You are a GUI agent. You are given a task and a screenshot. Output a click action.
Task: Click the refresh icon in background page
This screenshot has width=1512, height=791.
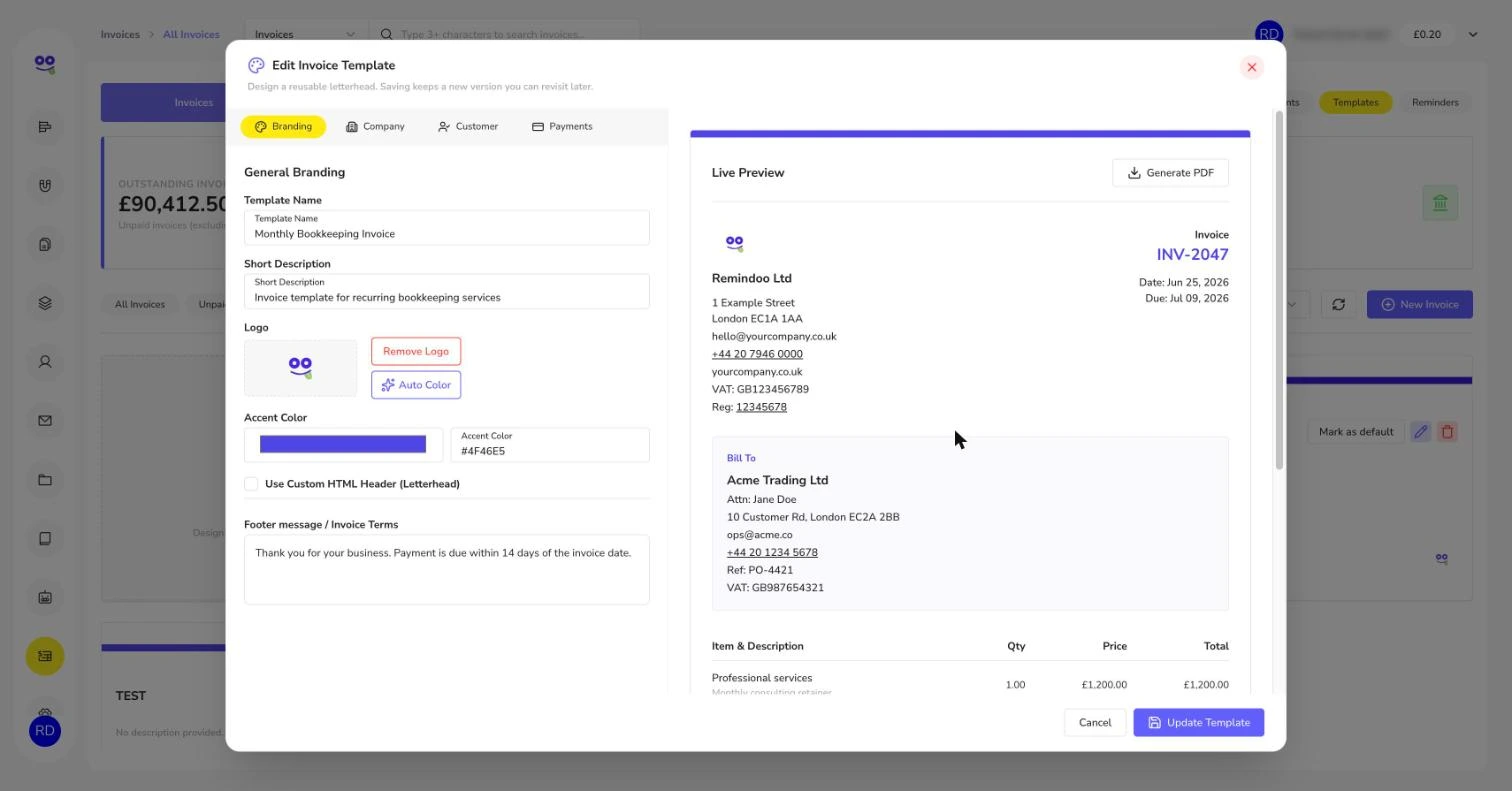coord(1338,304)
